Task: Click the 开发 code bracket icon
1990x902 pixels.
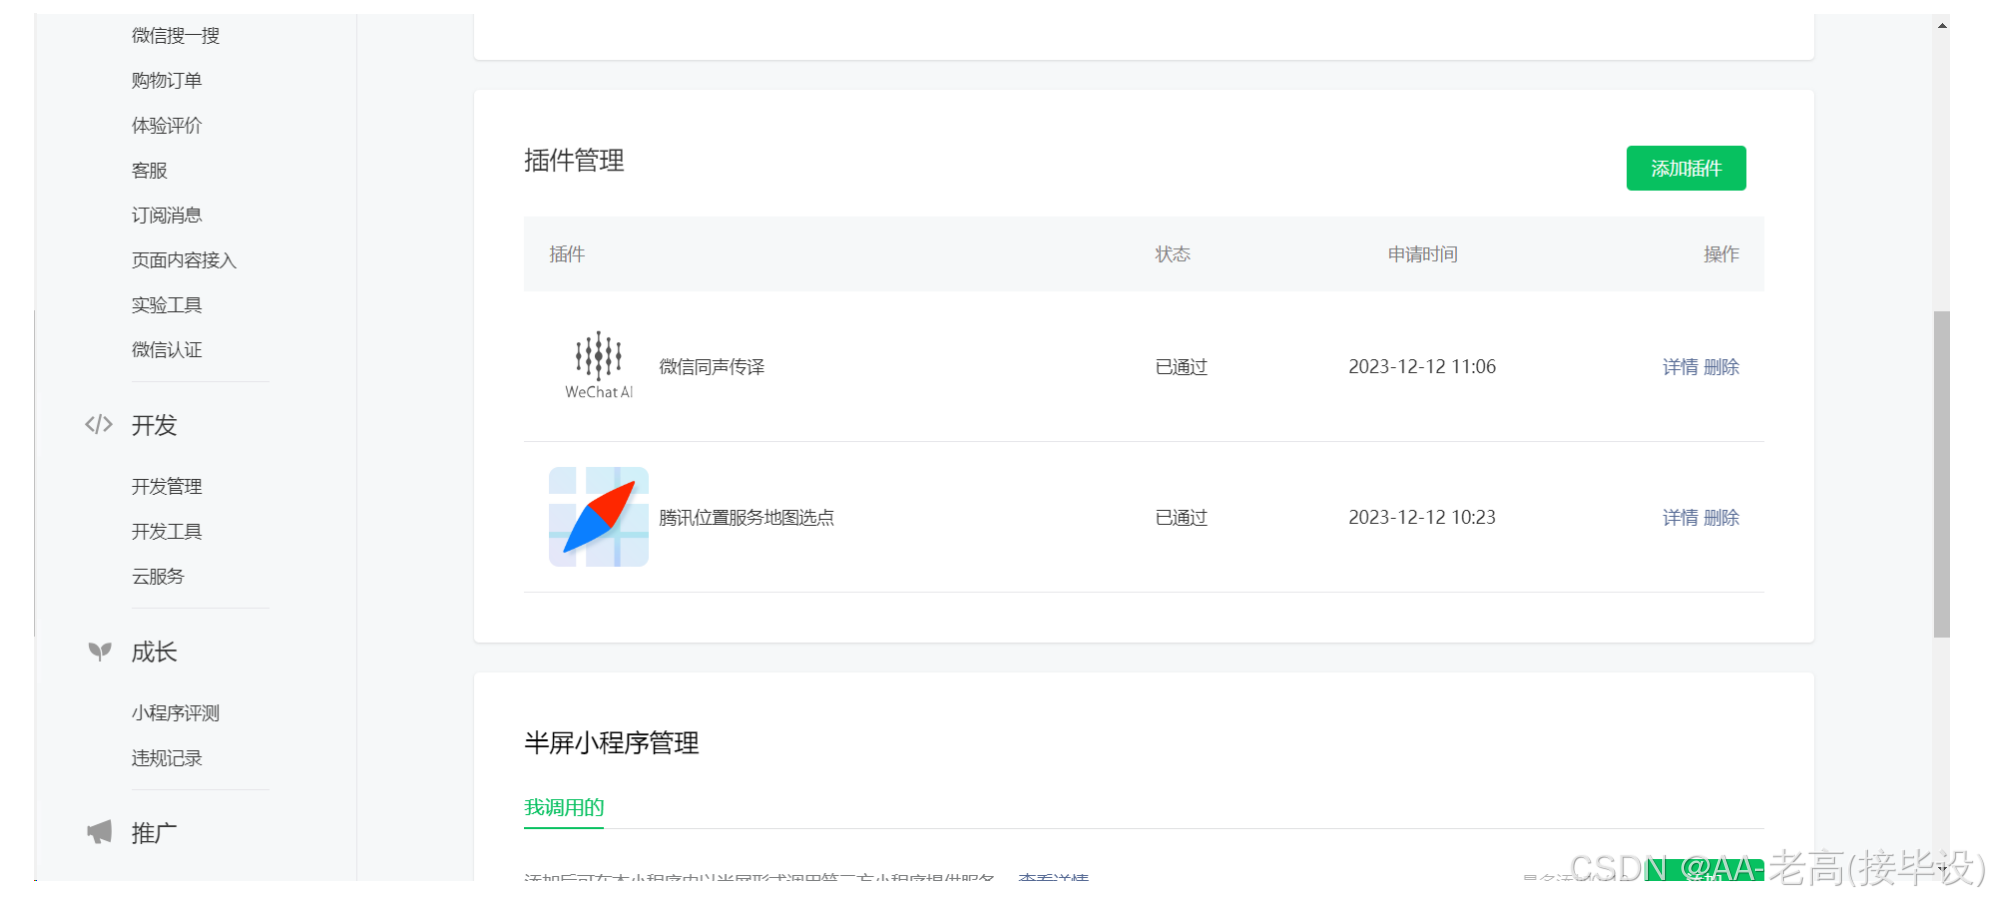Action: click(99, 425)
